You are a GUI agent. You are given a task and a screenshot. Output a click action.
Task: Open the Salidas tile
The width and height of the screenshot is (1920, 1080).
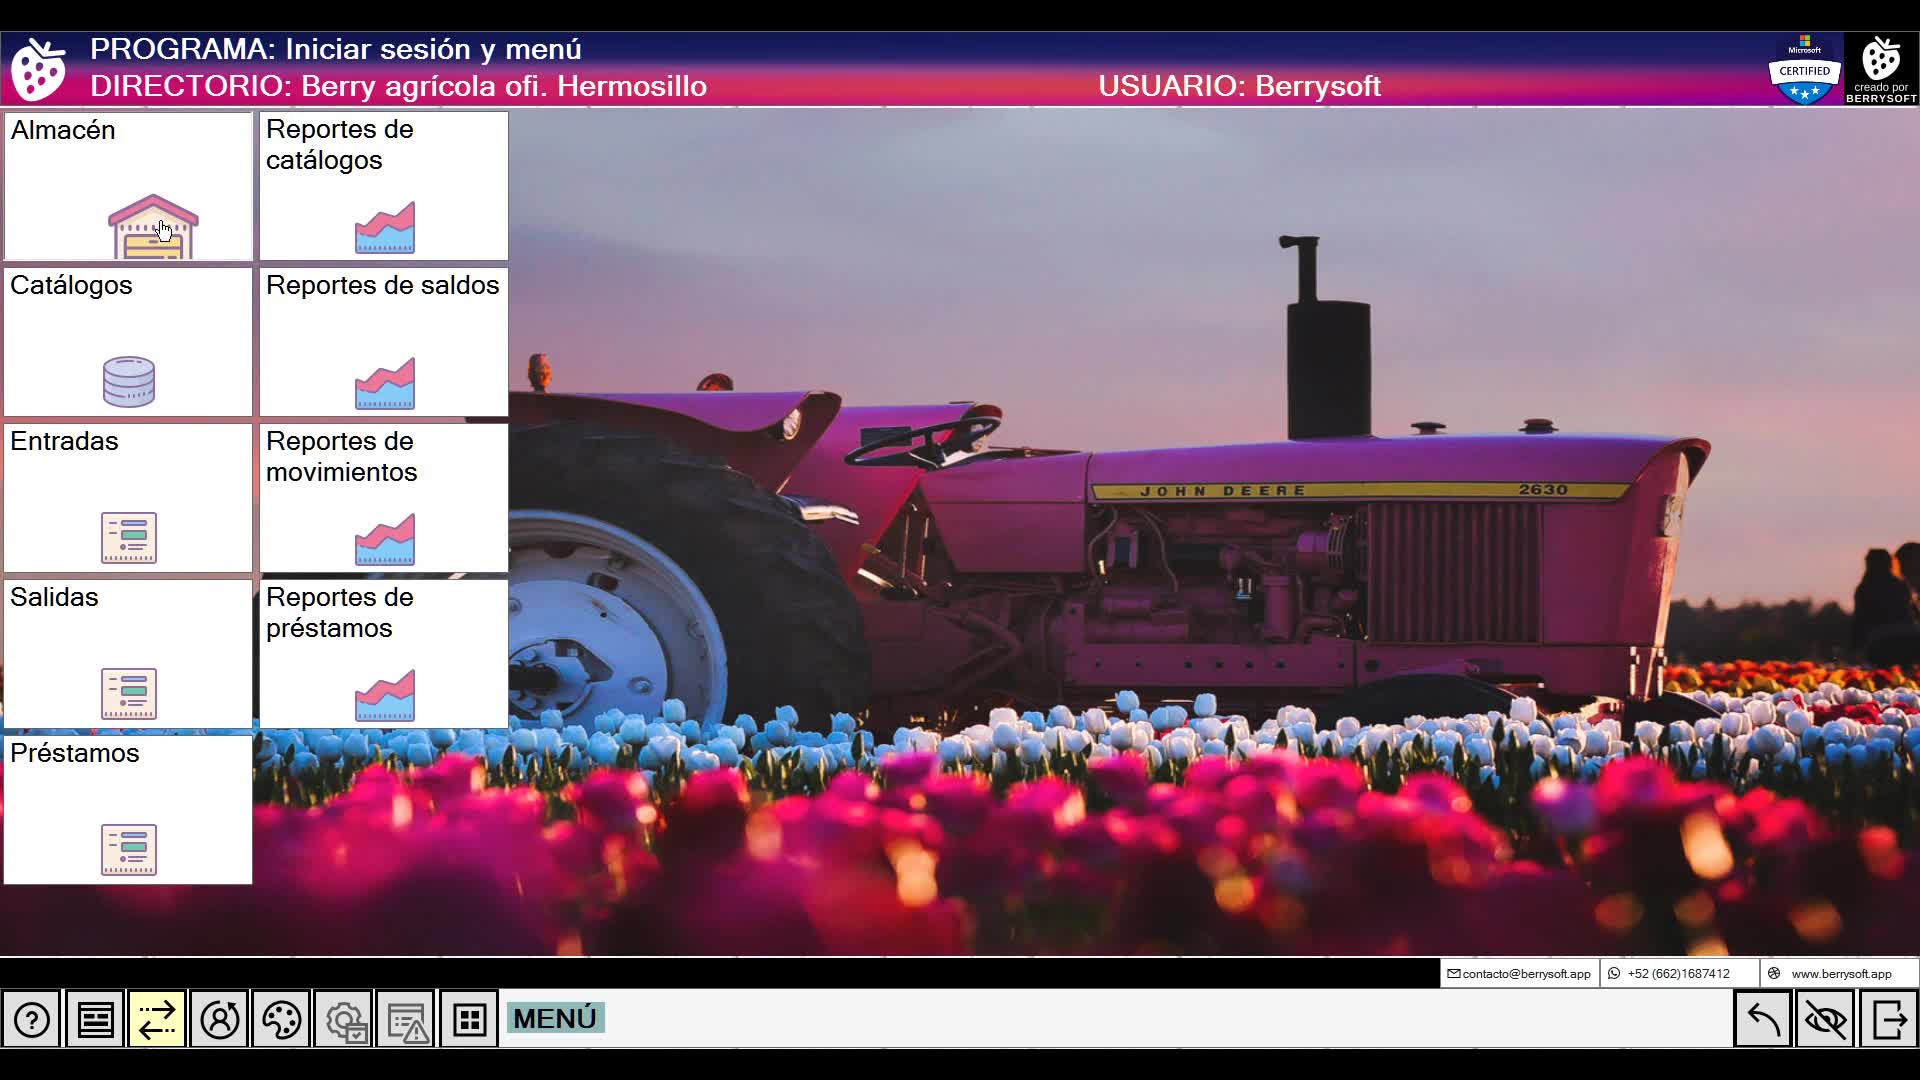[128, 654]
